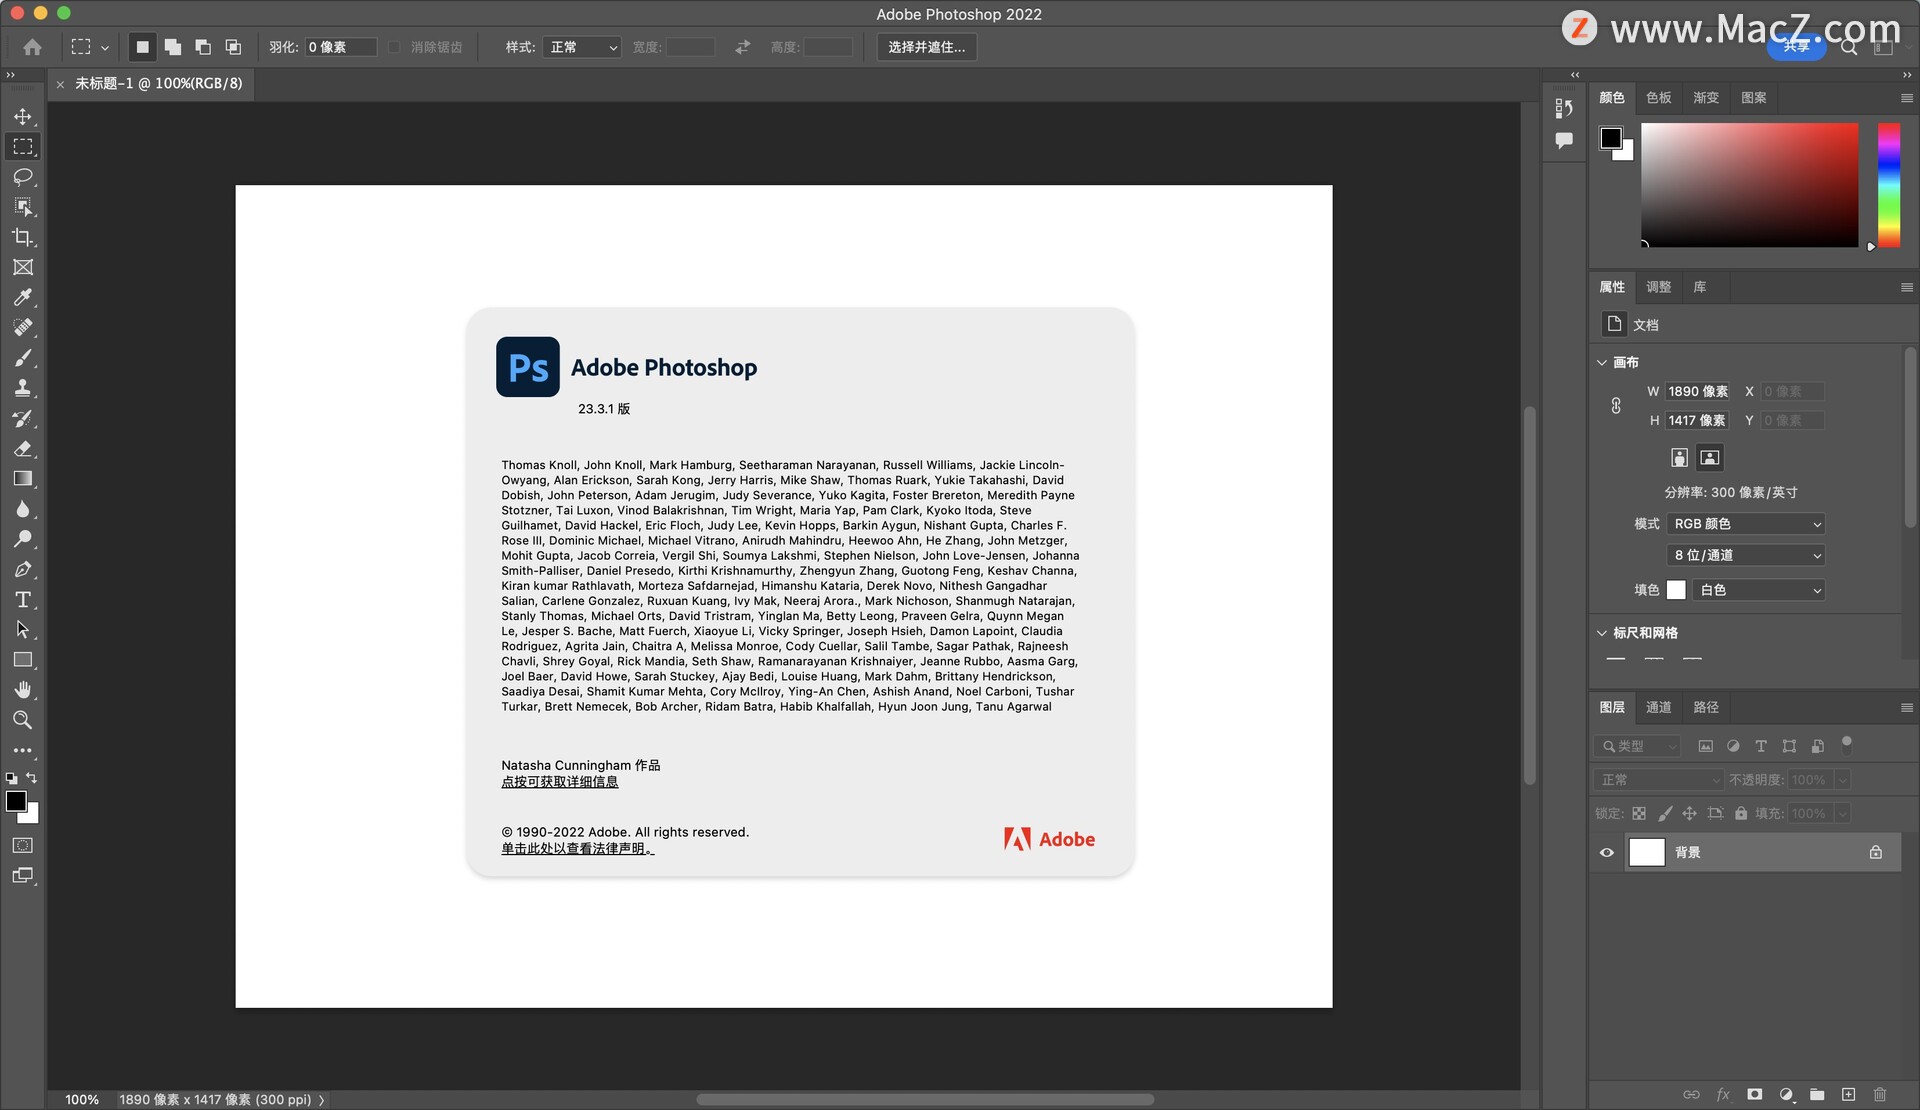Select the Brush tool

pos(22,358)
